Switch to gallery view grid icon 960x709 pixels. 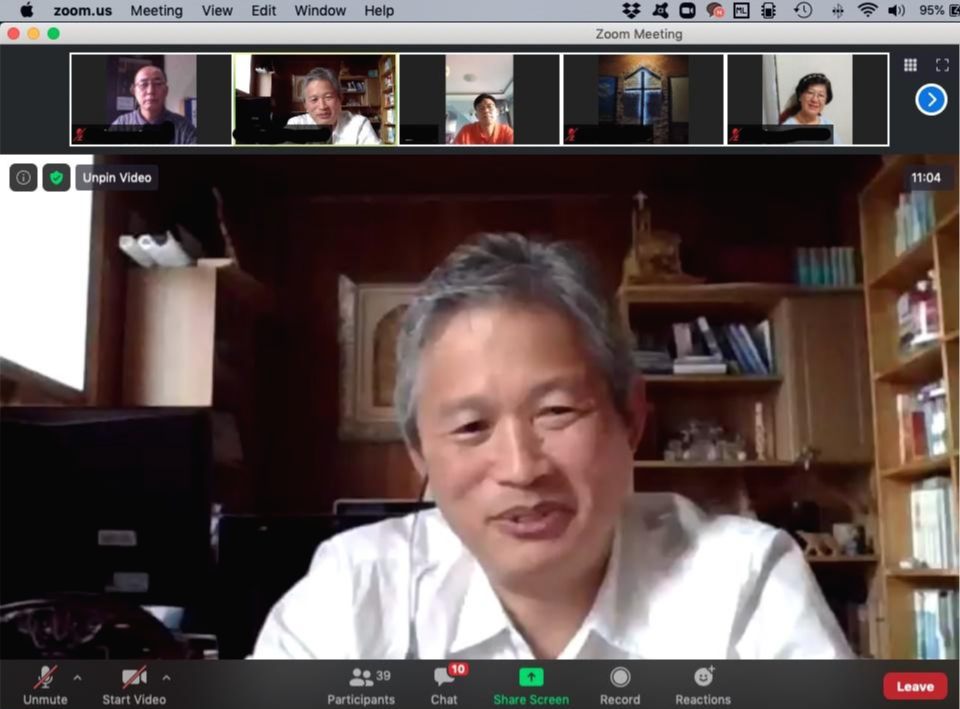(x=910, y=65)
